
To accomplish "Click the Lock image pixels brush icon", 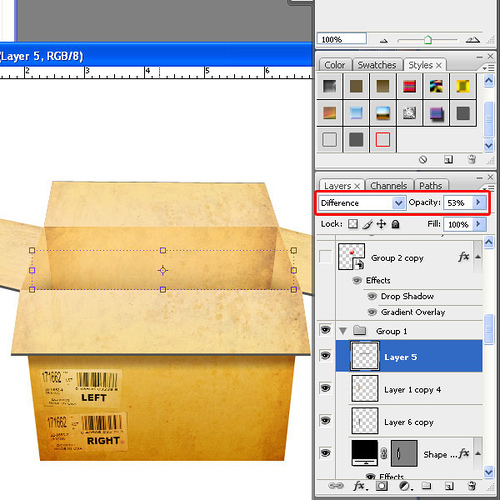I will click(367, 224).
